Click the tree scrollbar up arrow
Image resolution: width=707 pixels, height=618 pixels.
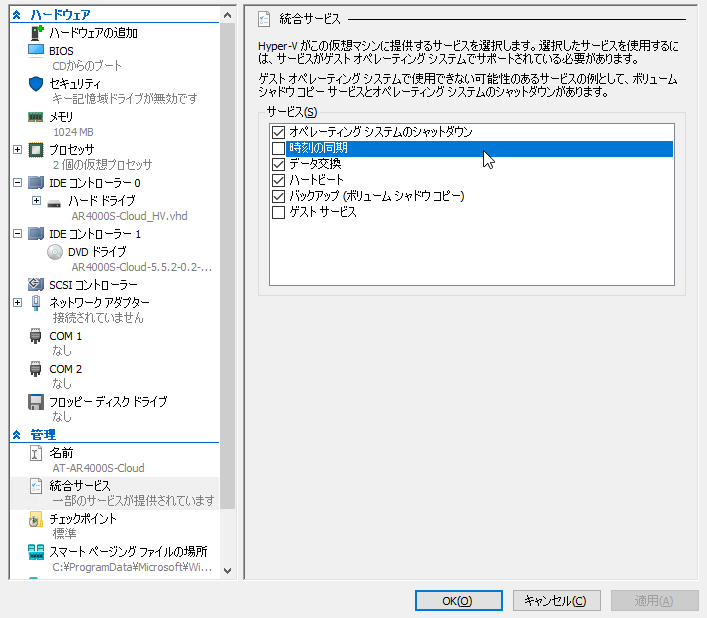(228, 16)
